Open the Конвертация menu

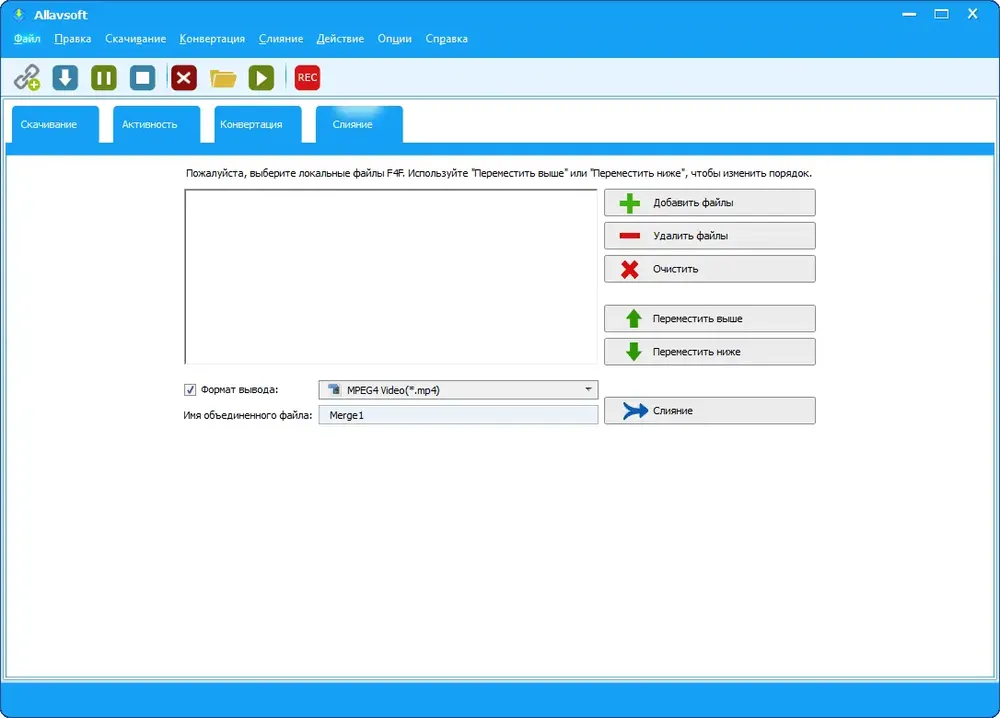click(212, 39)
